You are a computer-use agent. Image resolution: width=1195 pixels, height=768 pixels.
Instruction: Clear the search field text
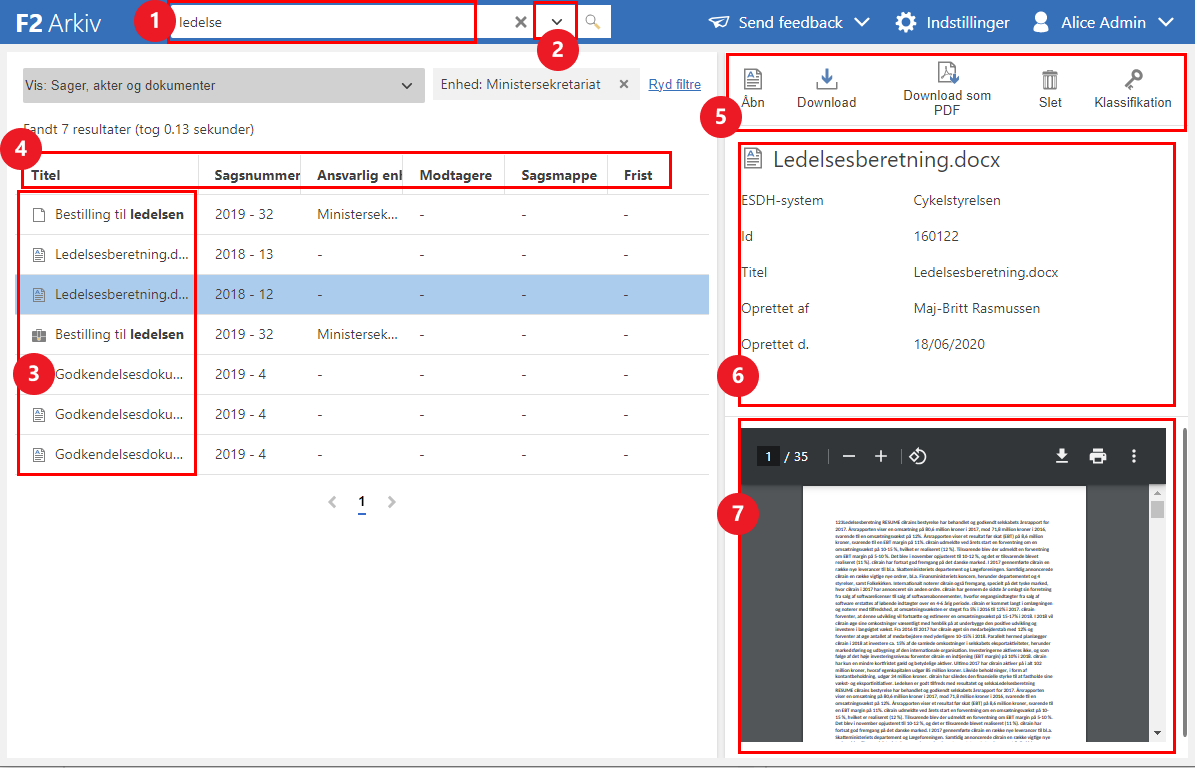tap(521, 22)
